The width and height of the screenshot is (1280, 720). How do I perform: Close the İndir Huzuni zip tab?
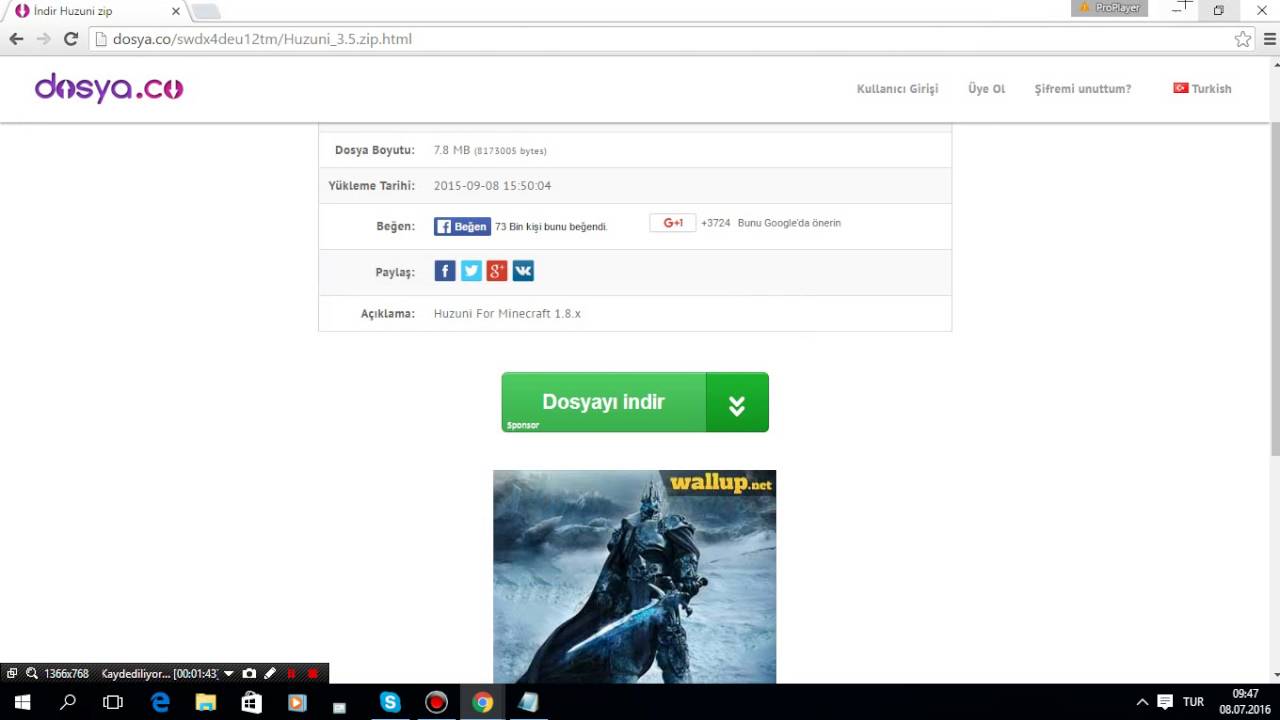coord(176,11)
